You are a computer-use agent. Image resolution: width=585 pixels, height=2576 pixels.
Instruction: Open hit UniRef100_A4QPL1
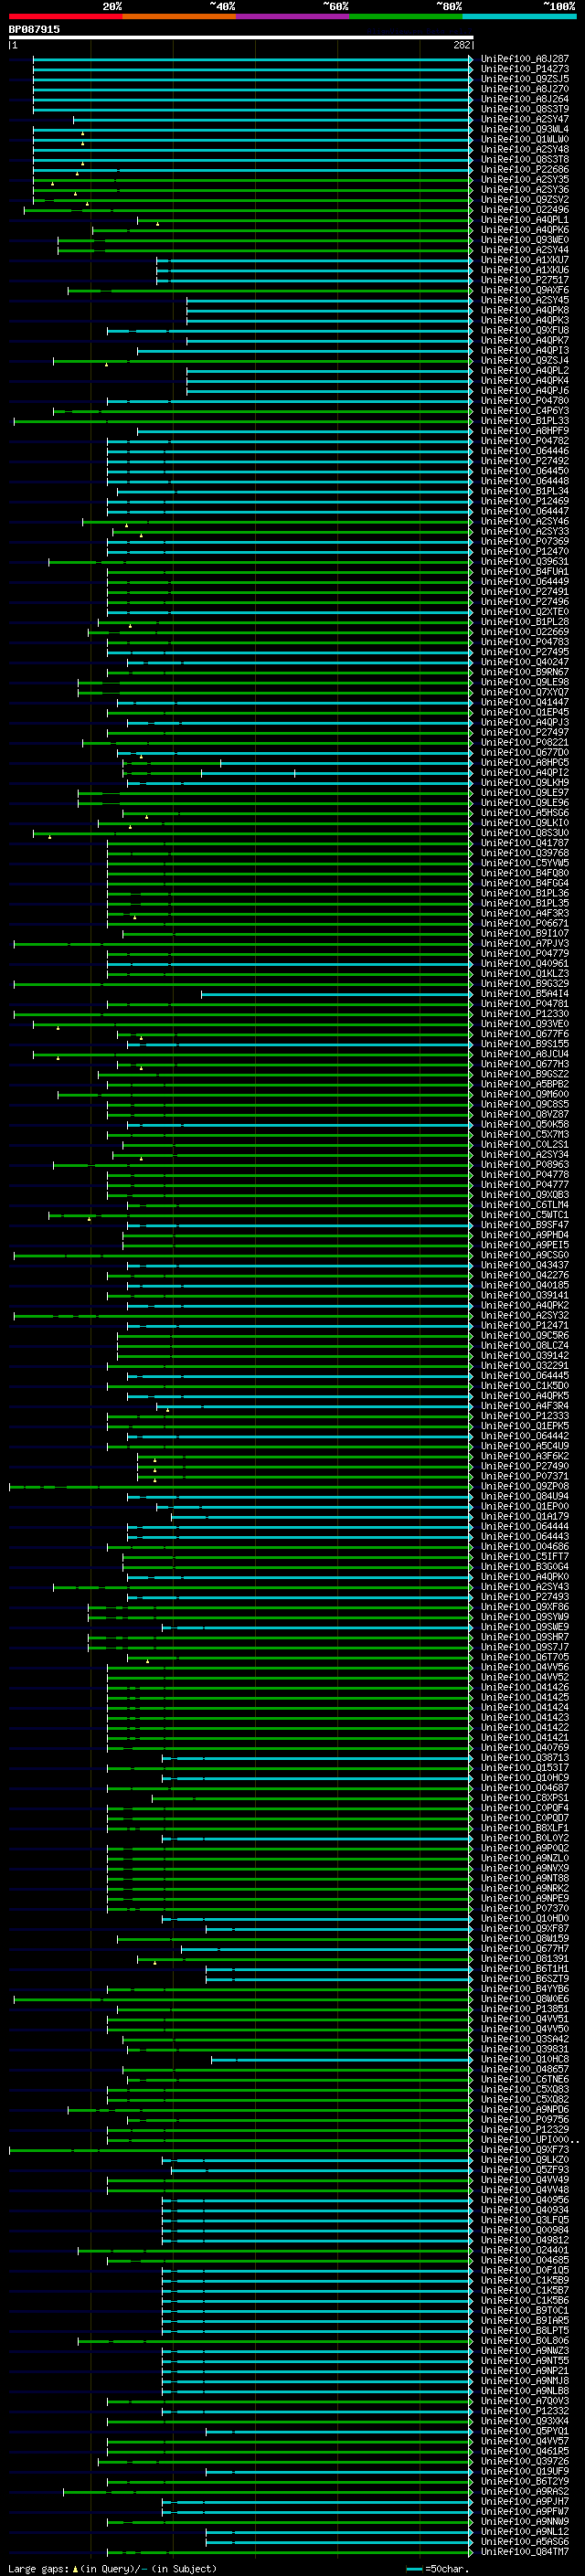pos(525,220)
